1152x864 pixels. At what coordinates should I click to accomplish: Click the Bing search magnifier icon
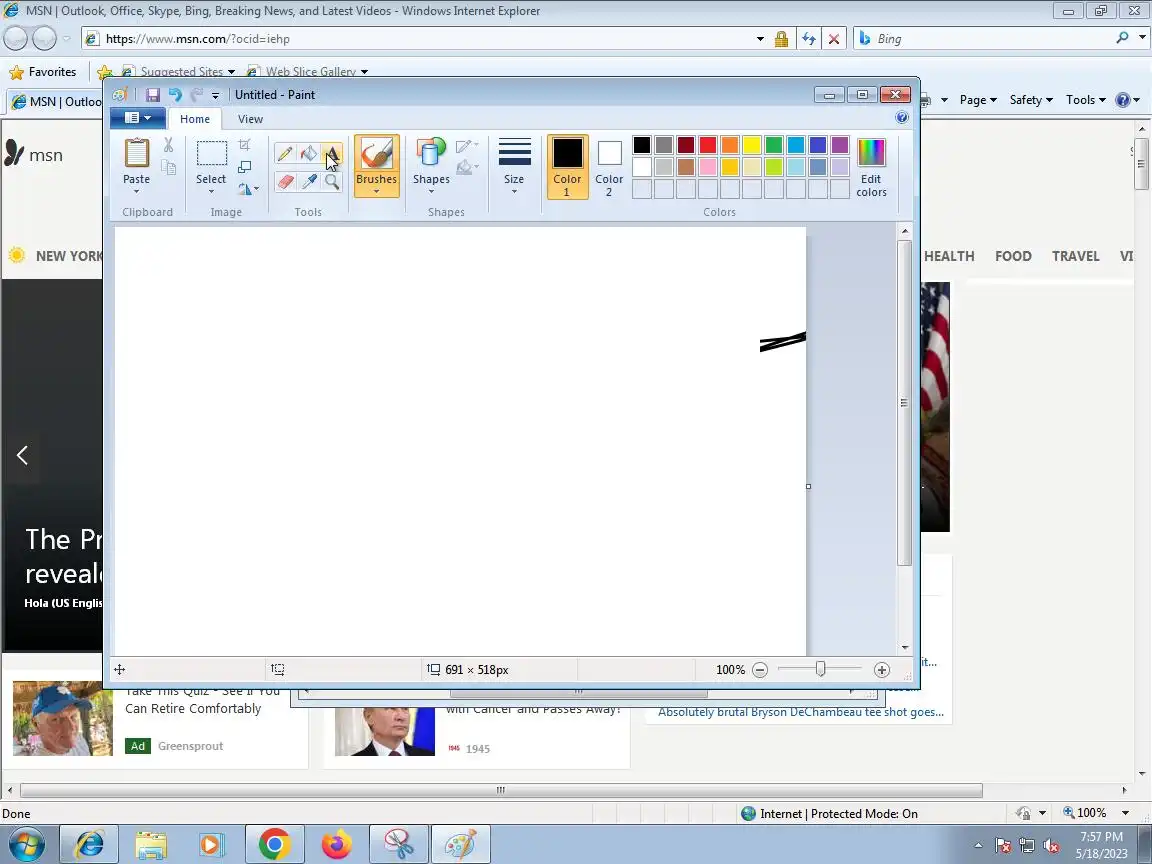1123,37
